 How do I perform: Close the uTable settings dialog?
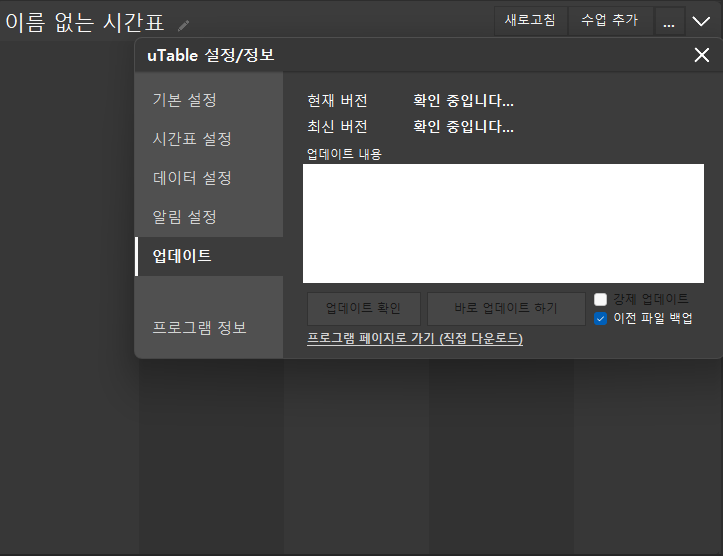coord(702,55)
